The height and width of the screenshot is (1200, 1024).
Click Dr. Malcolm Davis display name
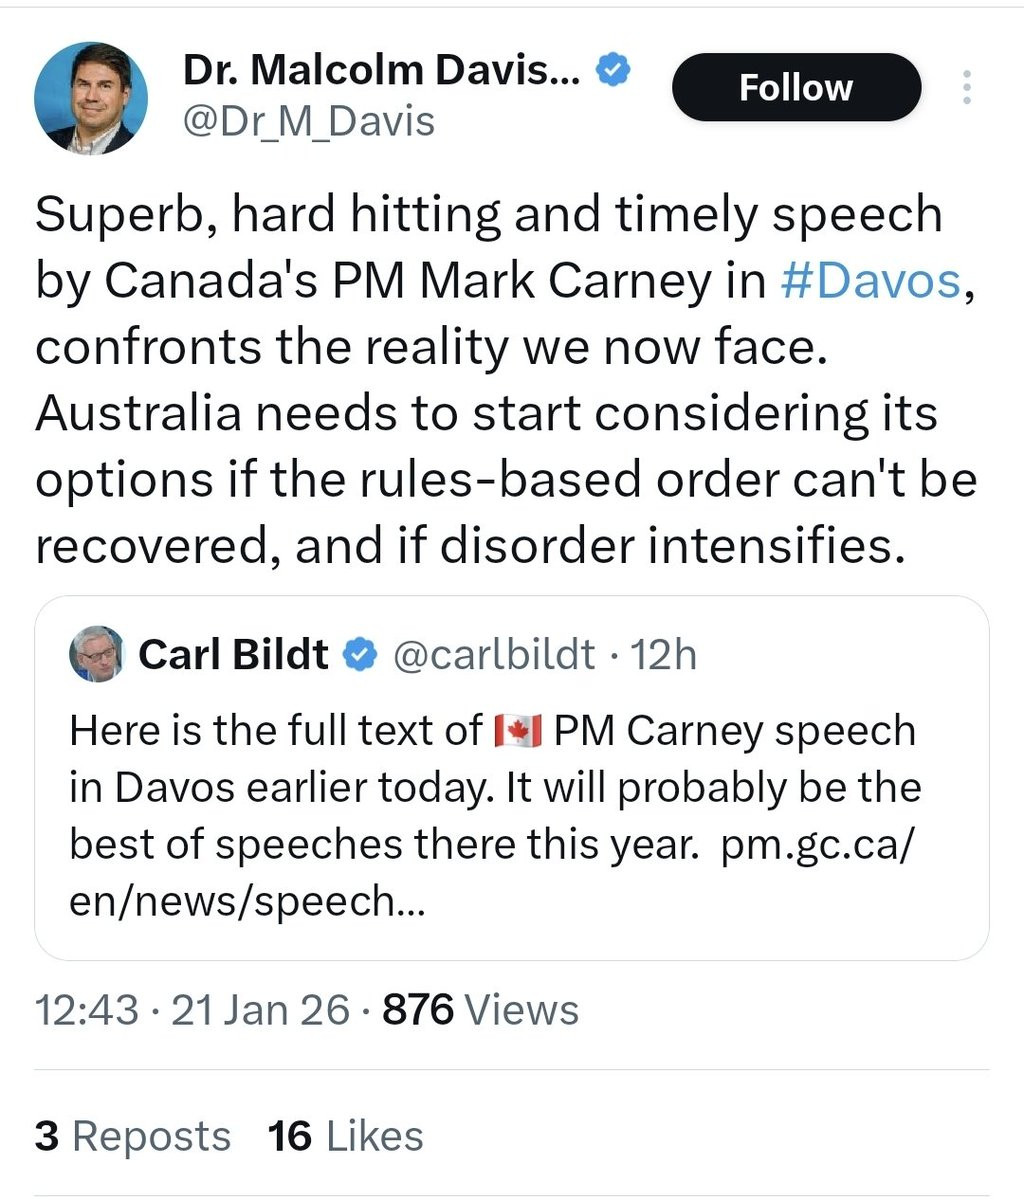click(x=382, y=70)
